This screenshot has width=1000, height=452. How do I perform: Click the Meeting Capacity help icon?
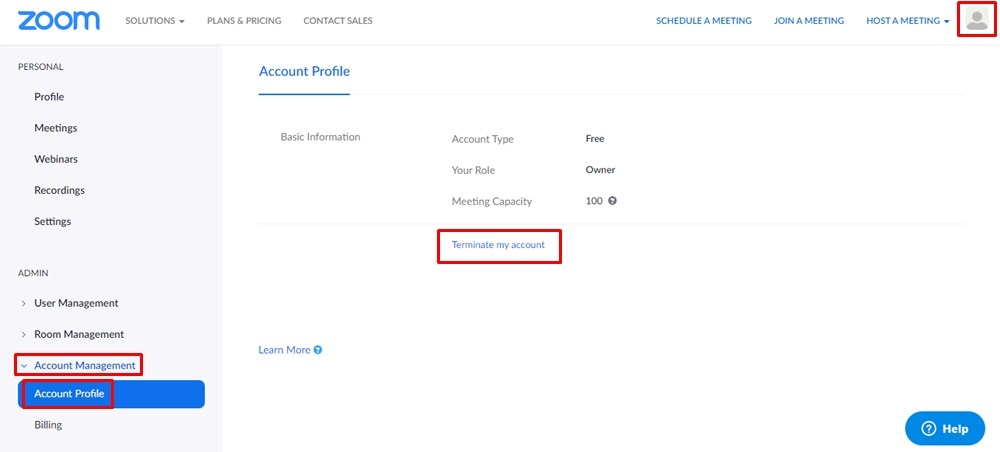pyautogui.click(x=612, y=201)
